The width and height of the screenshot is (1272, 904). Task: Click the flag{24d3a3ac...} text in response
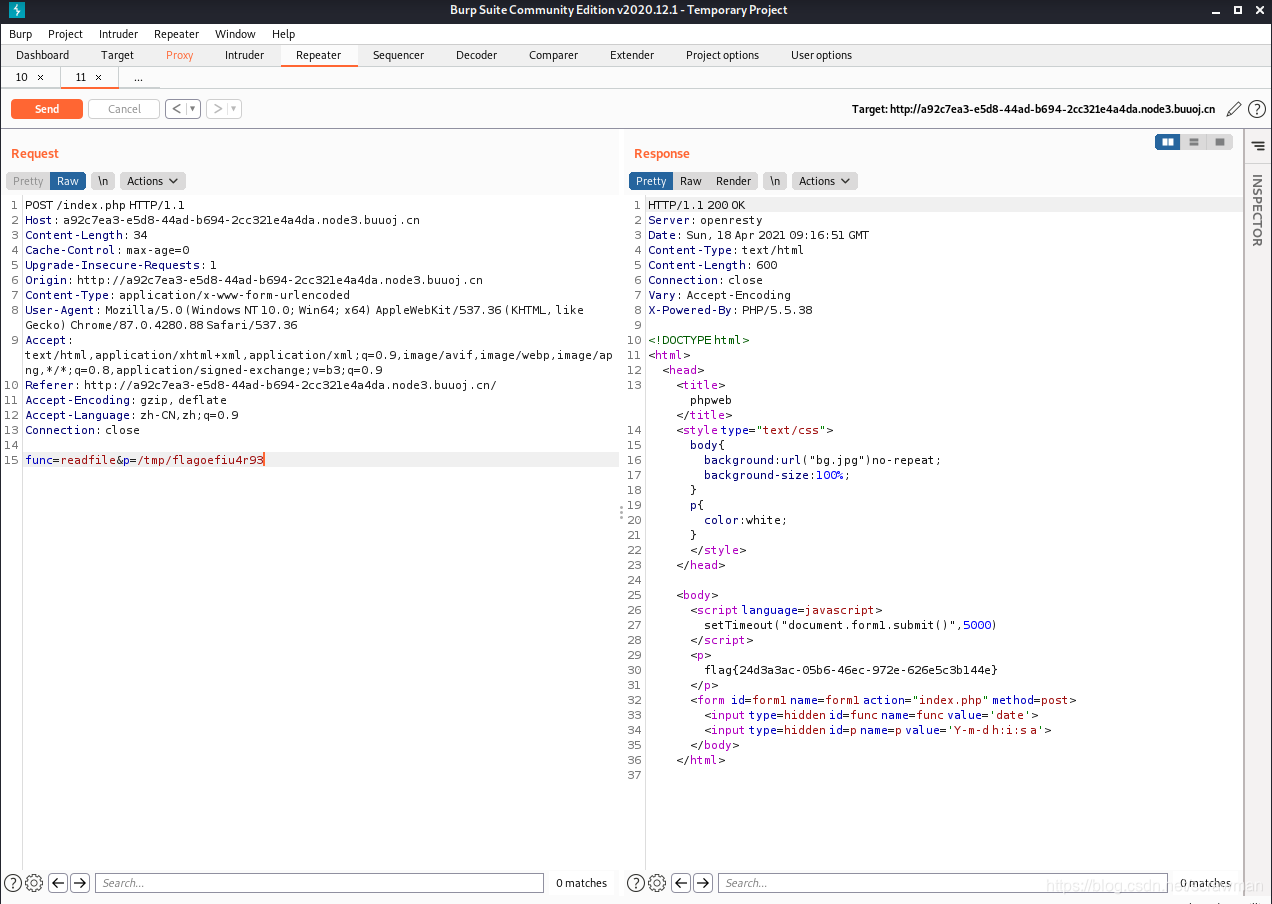[x=850, y=670]
